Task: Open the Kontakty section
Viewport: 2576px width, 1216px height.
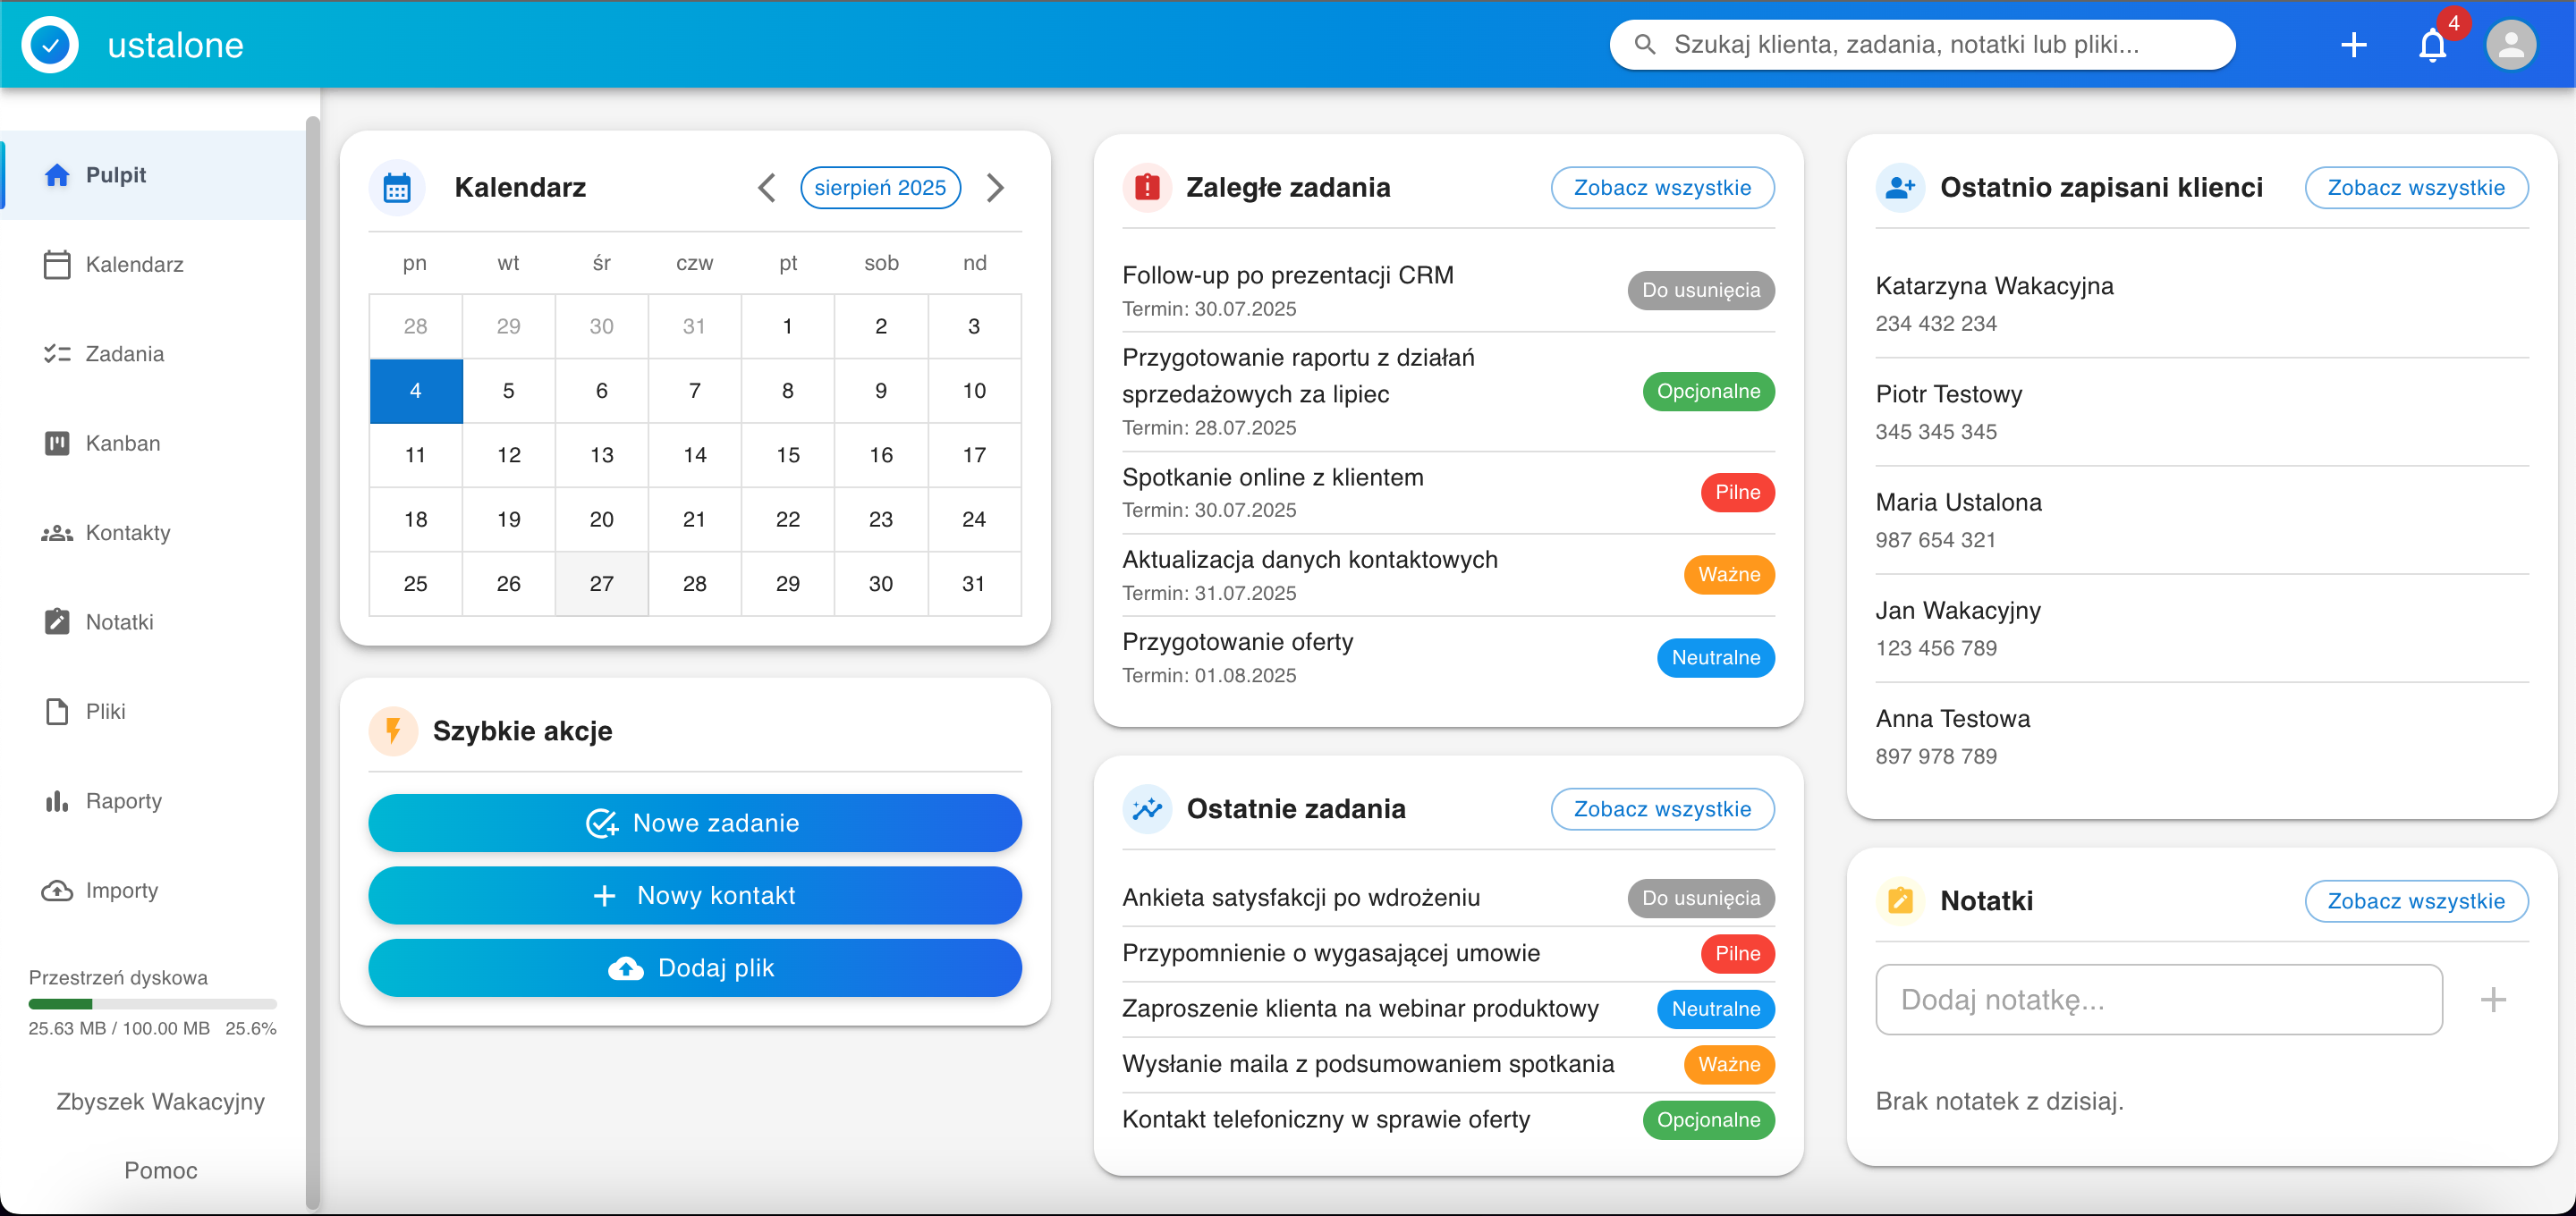Action: point(128,532)
